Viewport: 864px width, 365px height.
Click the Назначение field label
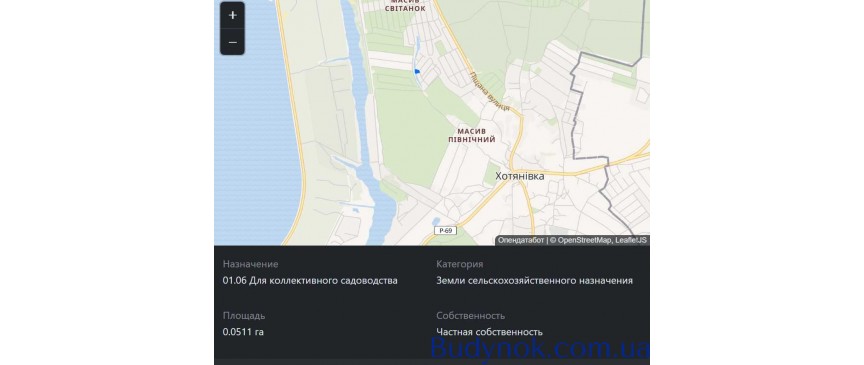[x=250, y=264]
